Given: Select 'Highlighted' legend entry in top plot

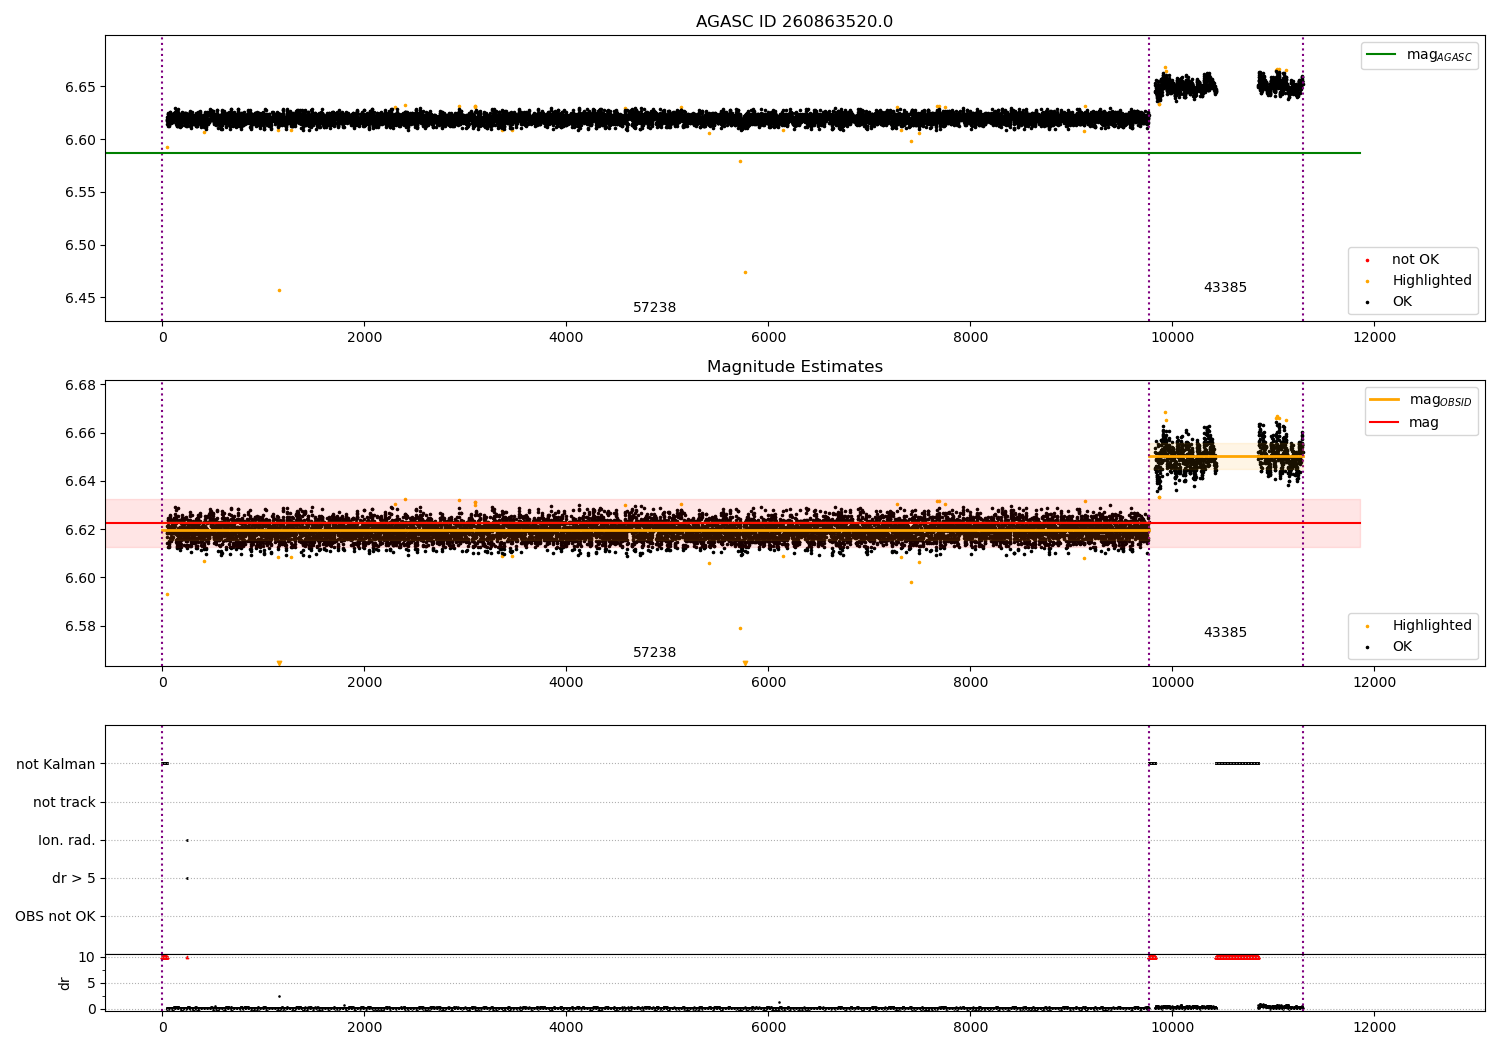Looking at the screenshot, I should (x=1431, y=281).
